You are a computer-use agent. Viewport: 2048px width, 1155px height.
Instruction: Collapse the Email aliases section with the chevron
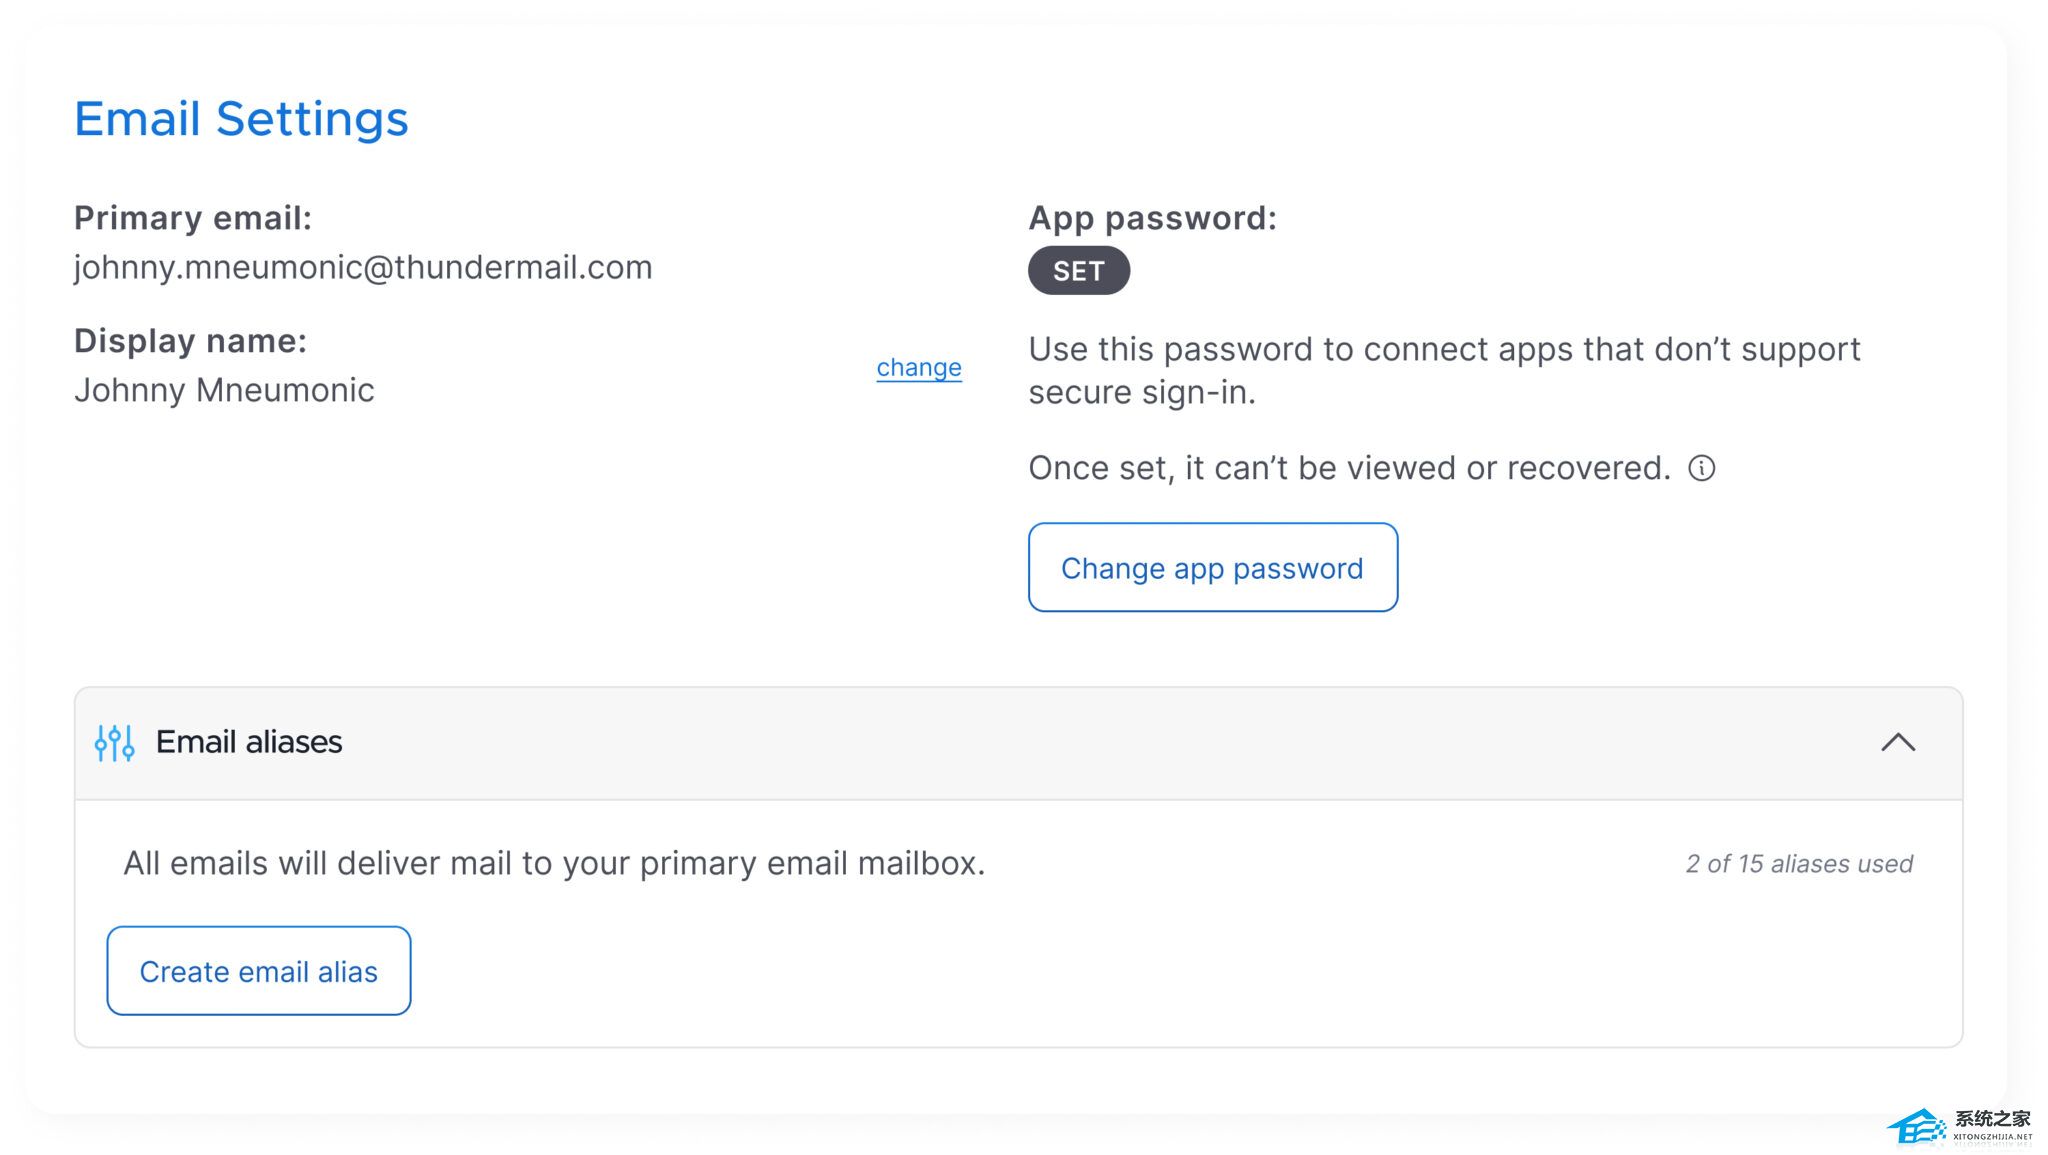pos(1897,743)
